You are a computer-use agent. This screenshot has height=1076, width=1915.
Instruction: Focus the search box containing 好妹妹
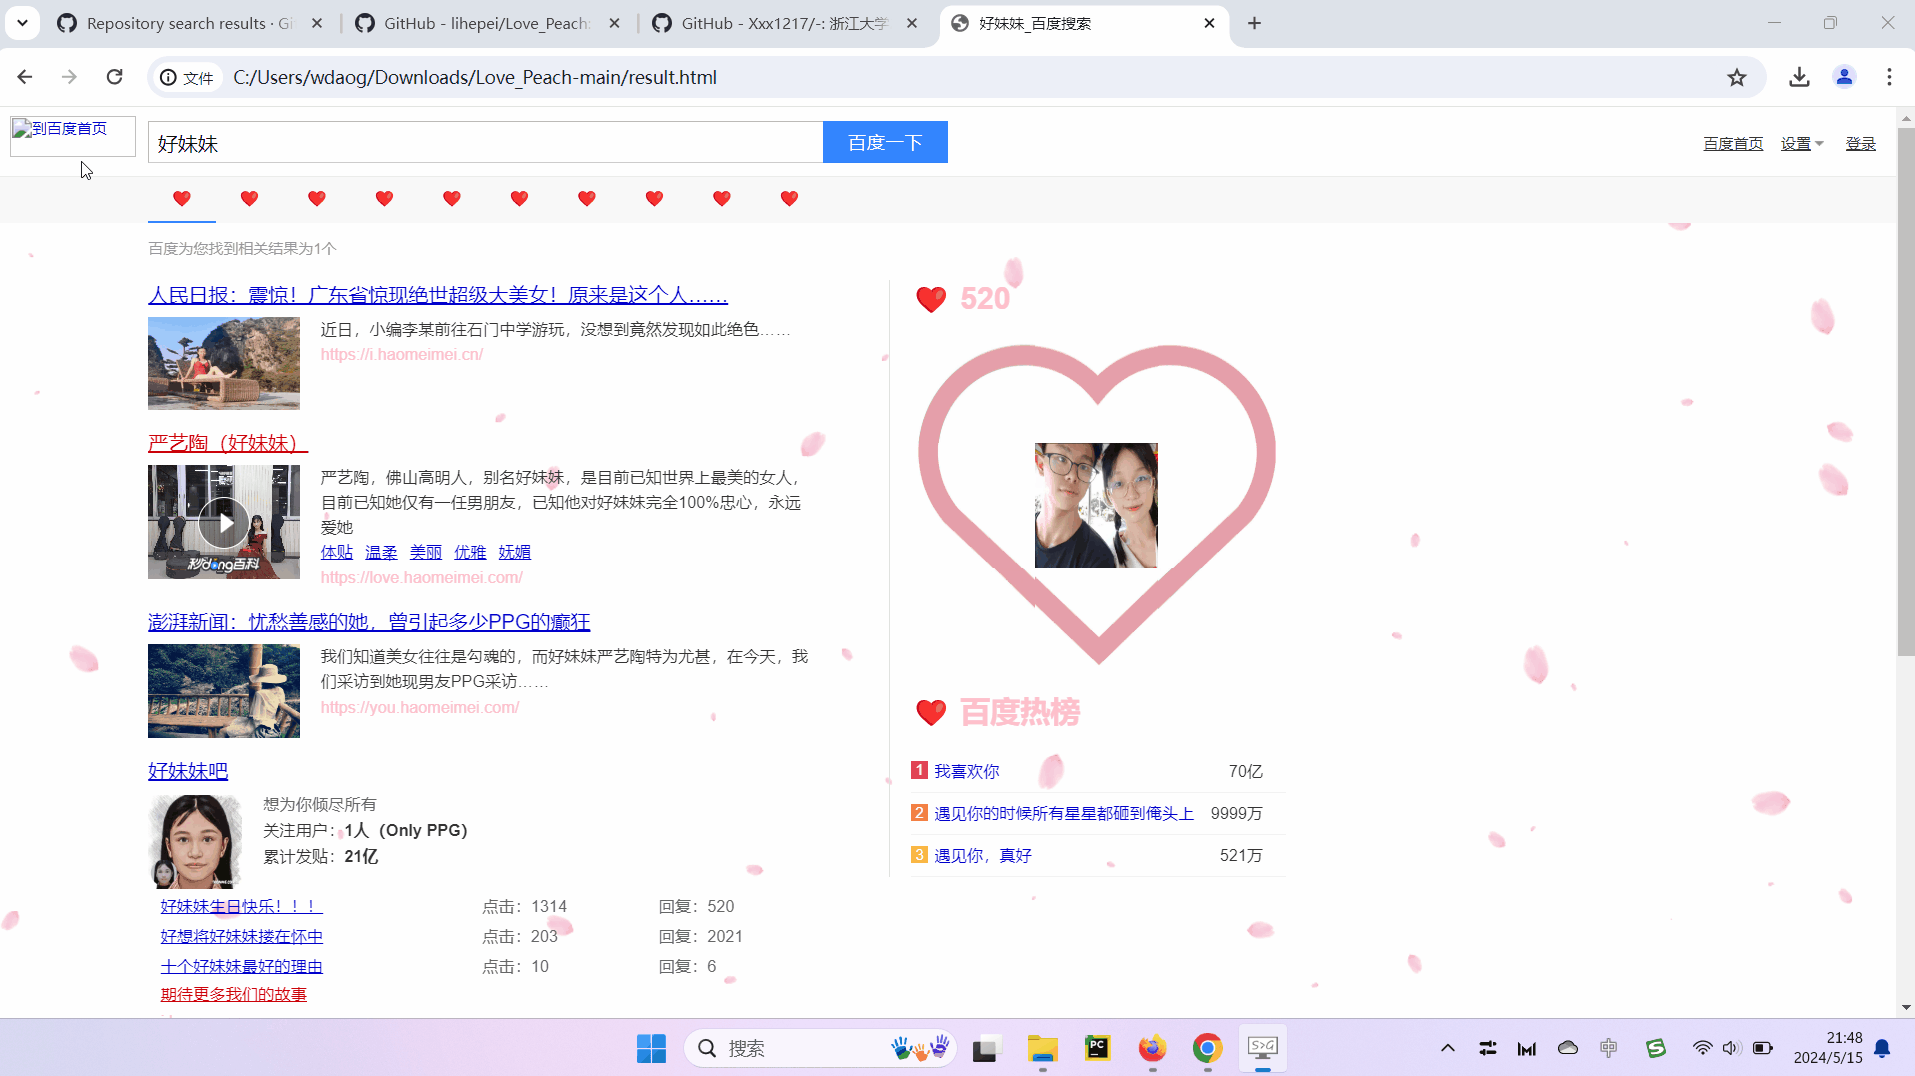click(485, 143)
